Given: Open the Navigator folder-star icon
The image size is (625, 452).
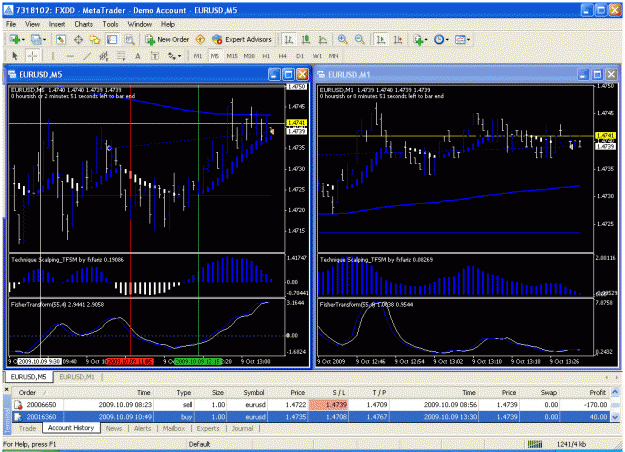Looking at the screenshot, I should coord(95,39).
